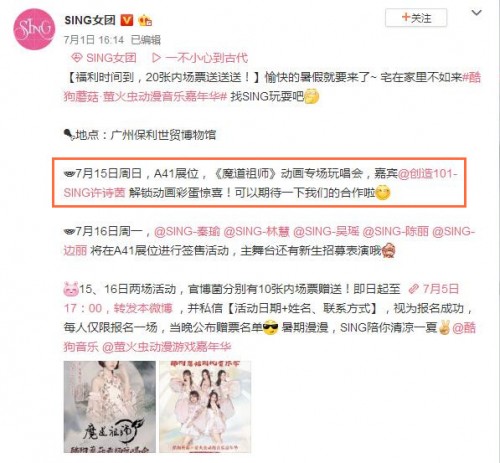Follow SING女团 with the 关注 button
Screen dimensions: 500x463
[416, 18]
